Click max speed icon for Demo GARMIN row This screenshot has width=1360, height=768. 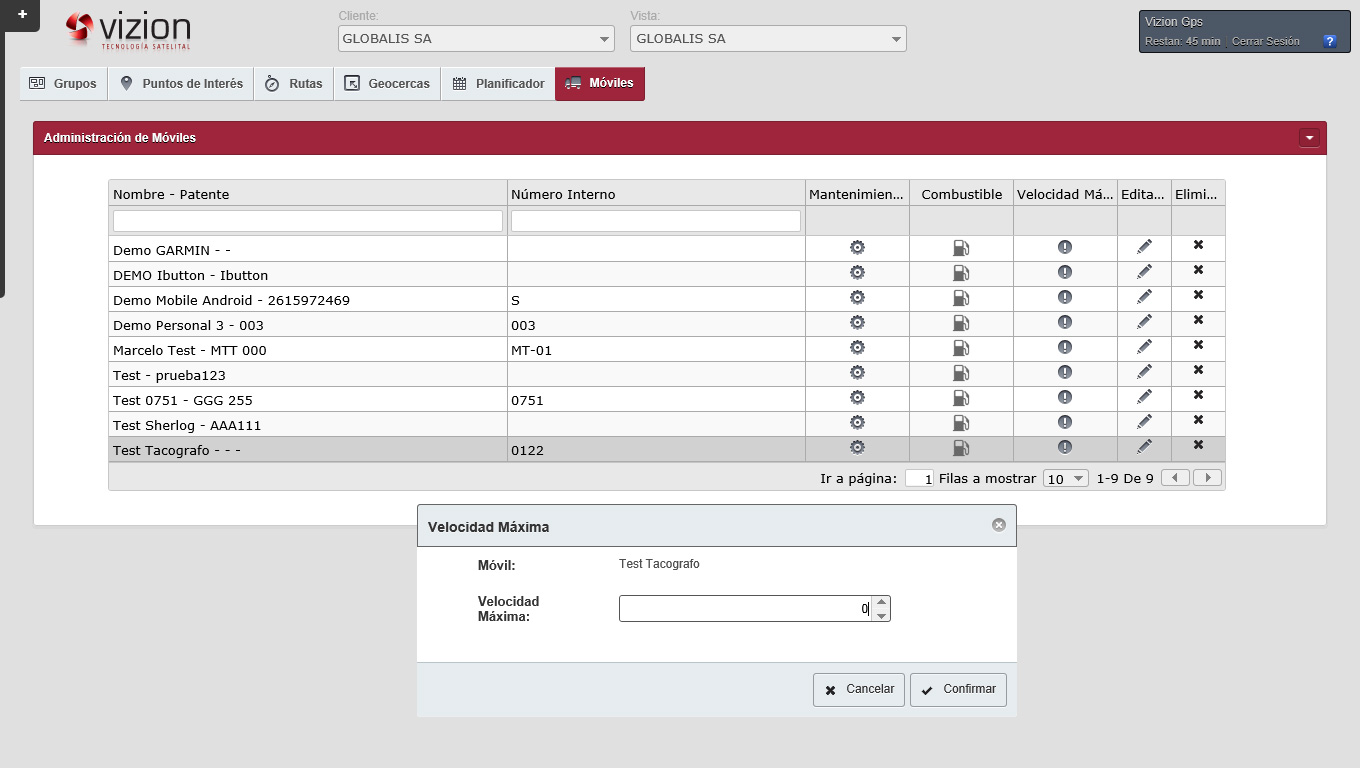coord(1065,247)
